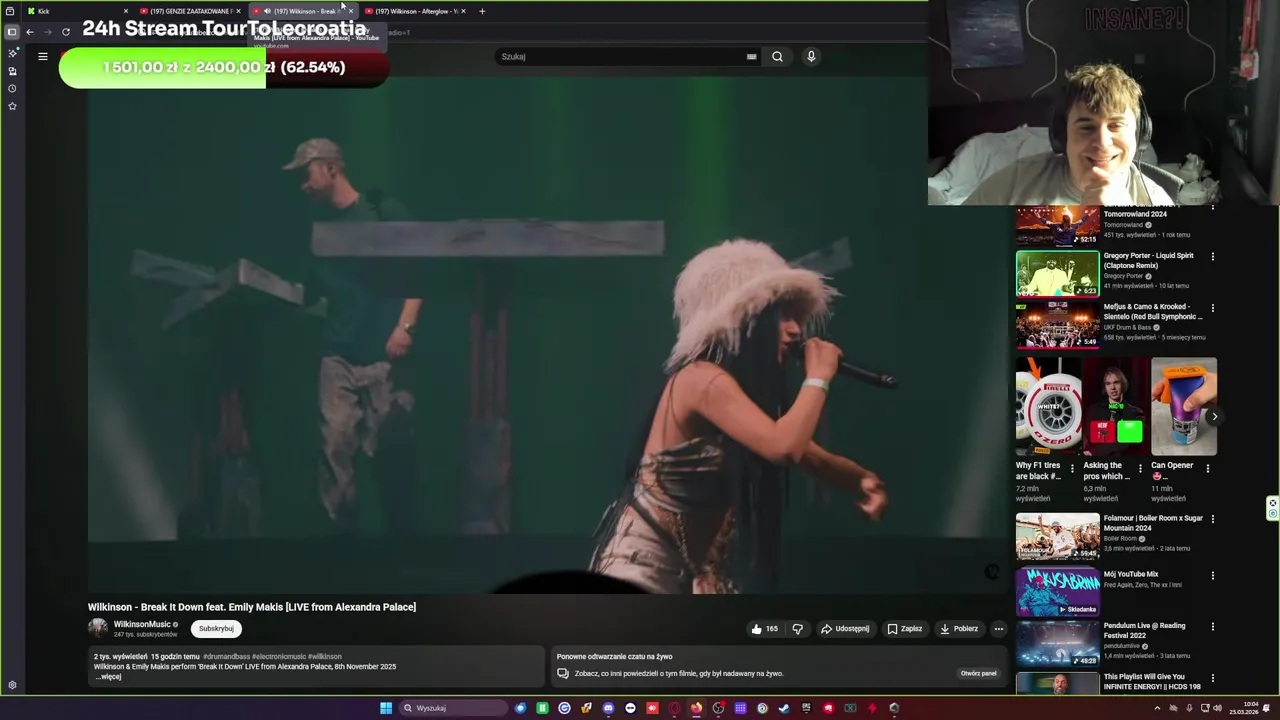Open options menu for Gregory Porter video
This screenshot has height=720, width=1280.
pos(1213,256)
